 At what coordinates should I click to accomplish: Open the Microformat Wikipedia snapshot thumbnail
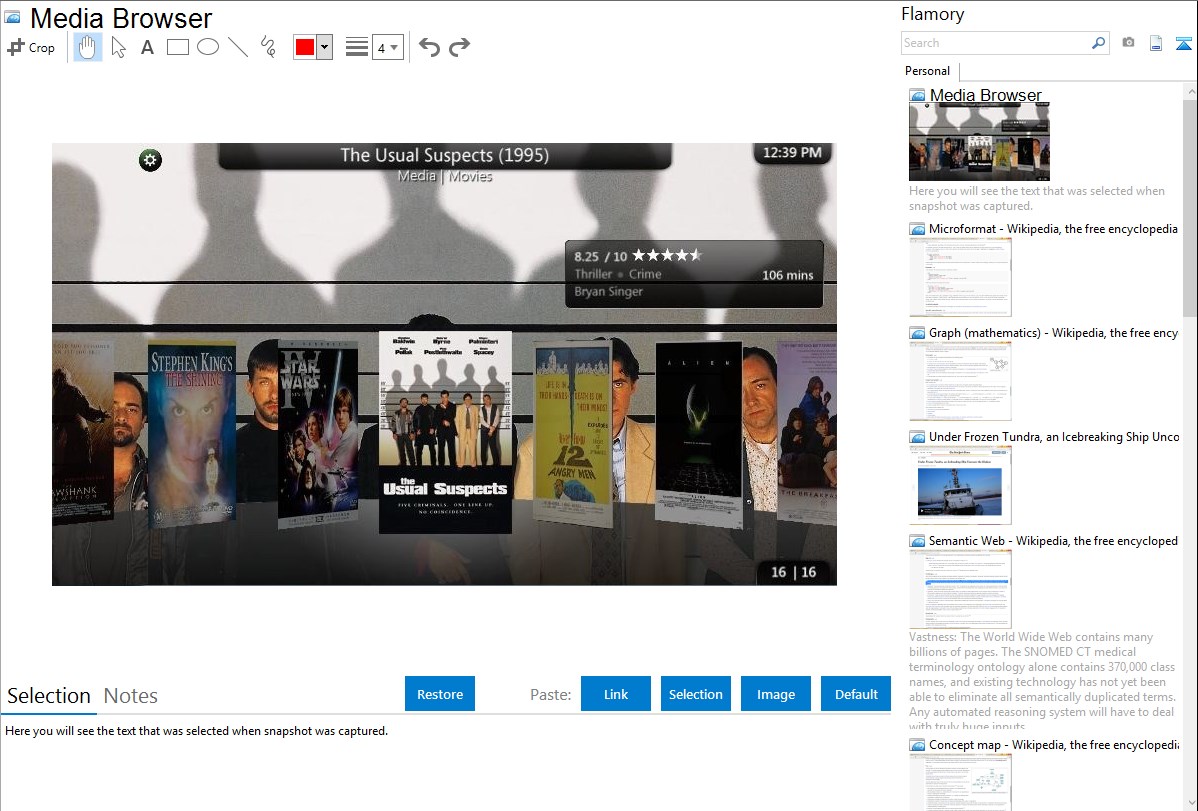click(x=960, y=277)
